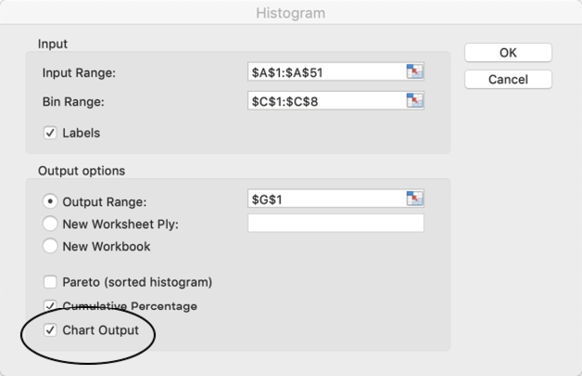This screenshot has height=376, width=582.
Task: Click the Pareto (sorted histogram) label
Action: (137, 282)
